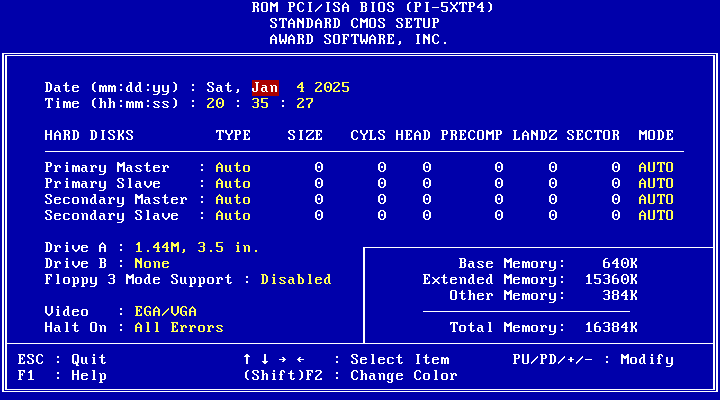Select Drive B None value
720x400 pixels.
pos(152,264)
